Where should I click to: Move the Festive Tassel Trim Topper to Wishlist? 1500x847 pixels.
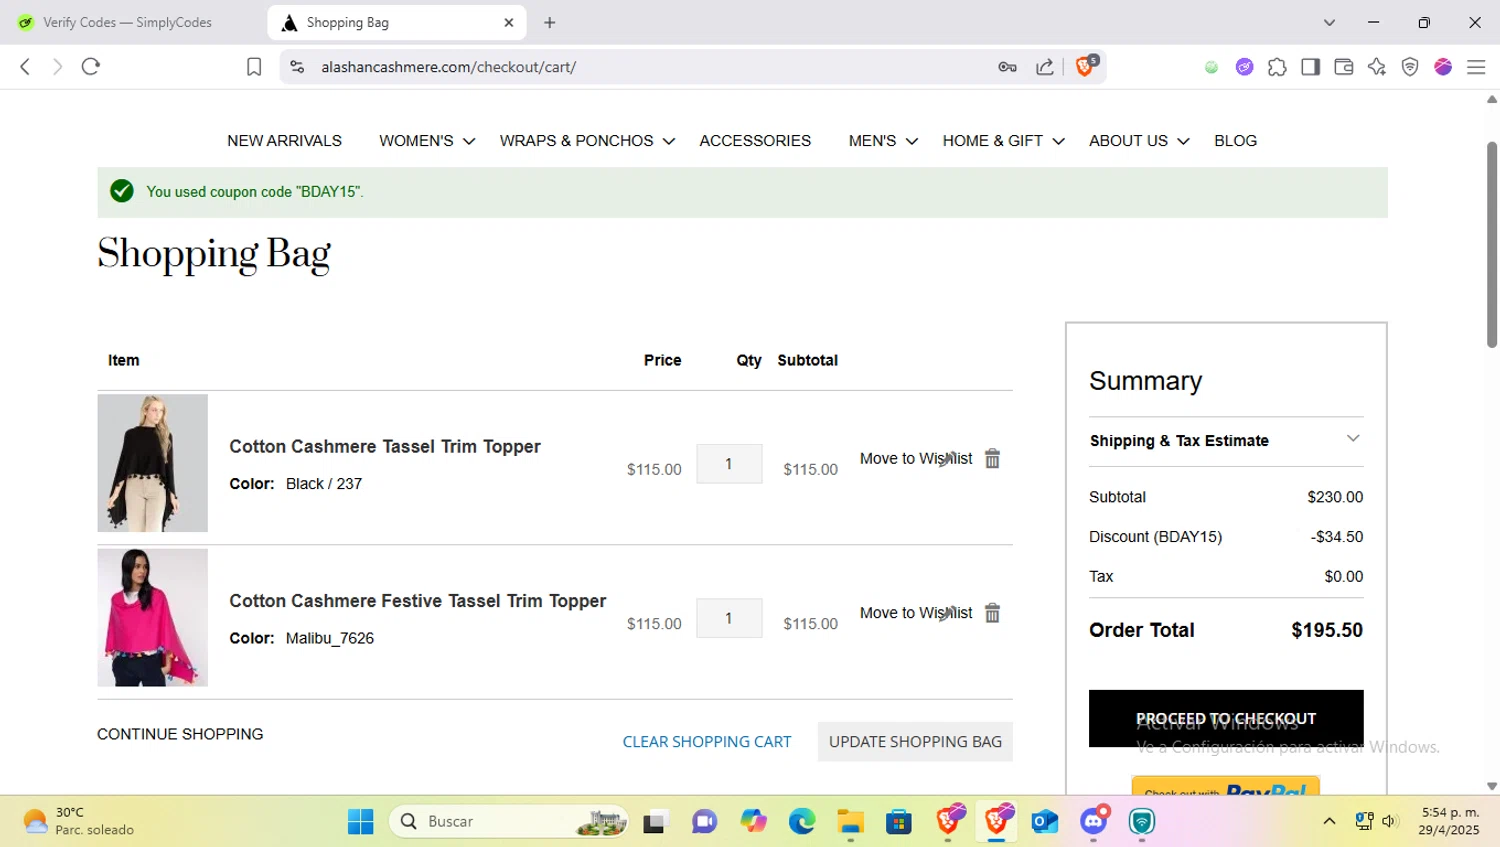(916, 613)
